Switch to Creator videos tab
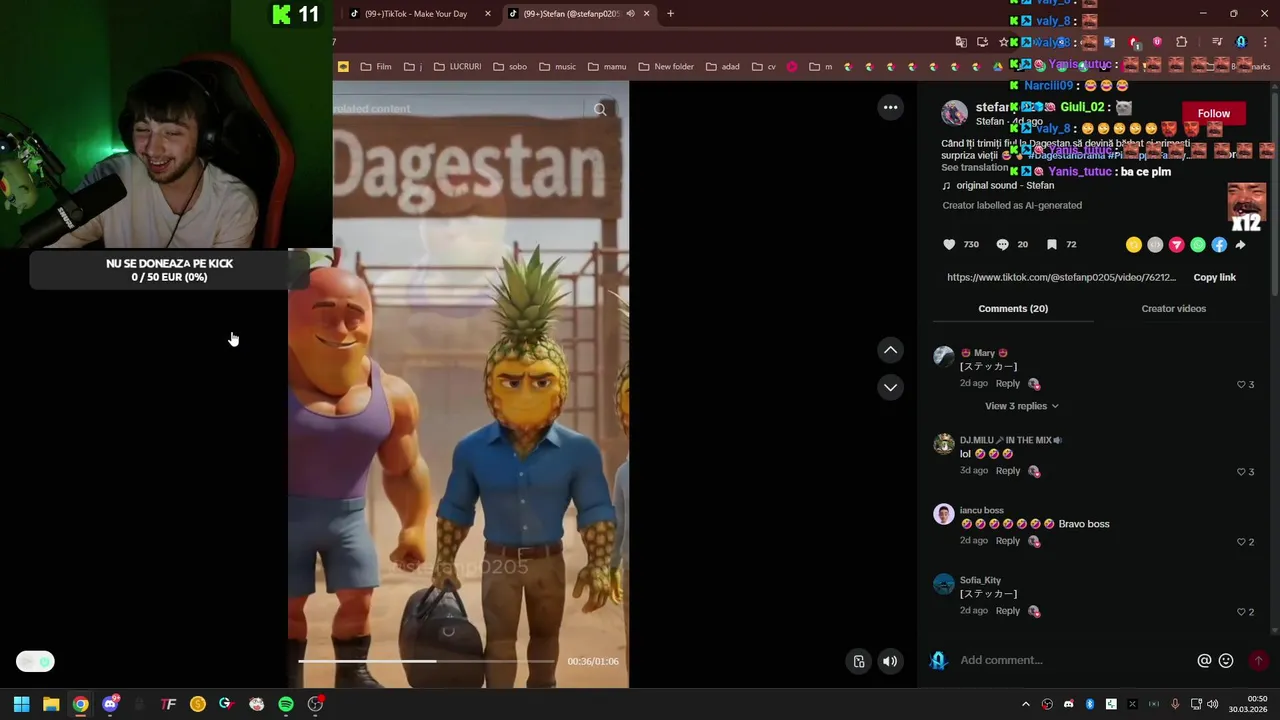 [1173, 309]
